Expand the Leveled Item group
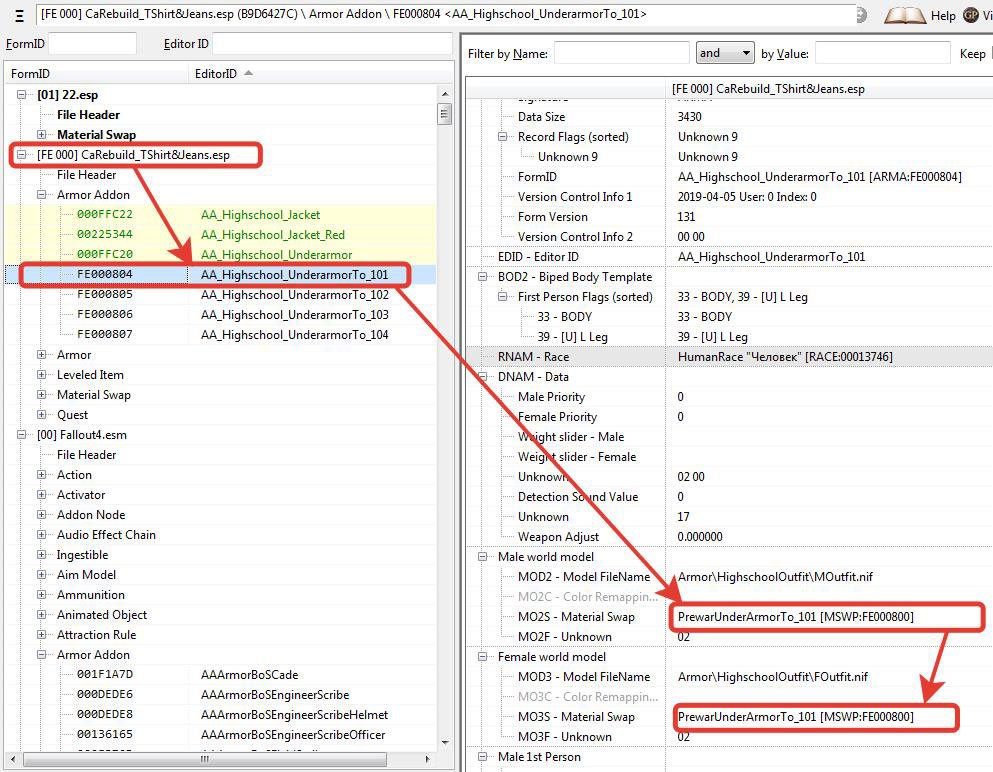 click(42, 375)
